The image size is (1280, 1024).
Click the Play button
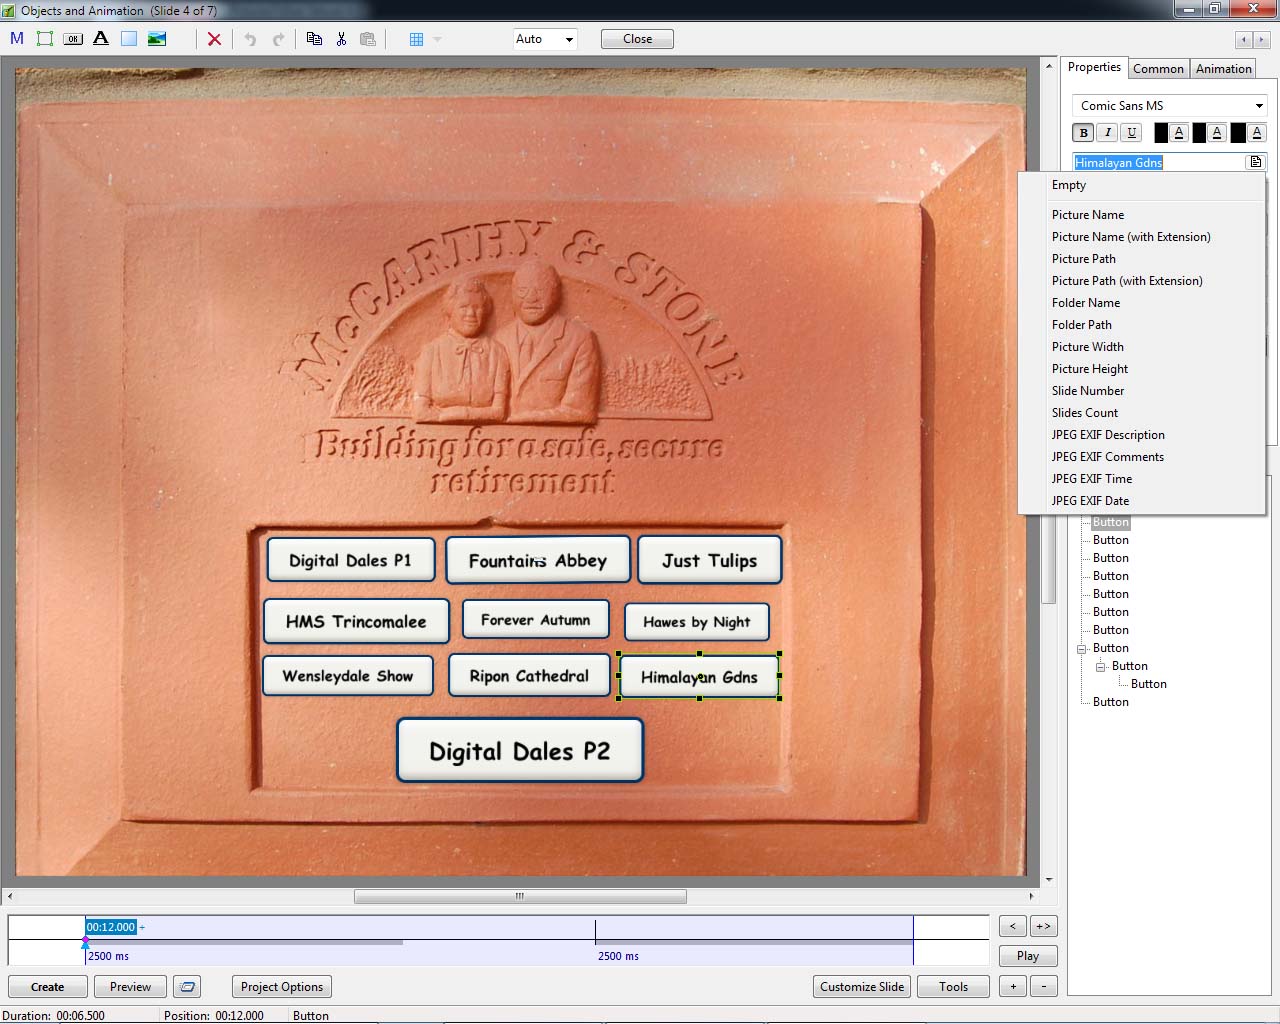tap(1028, 956)
